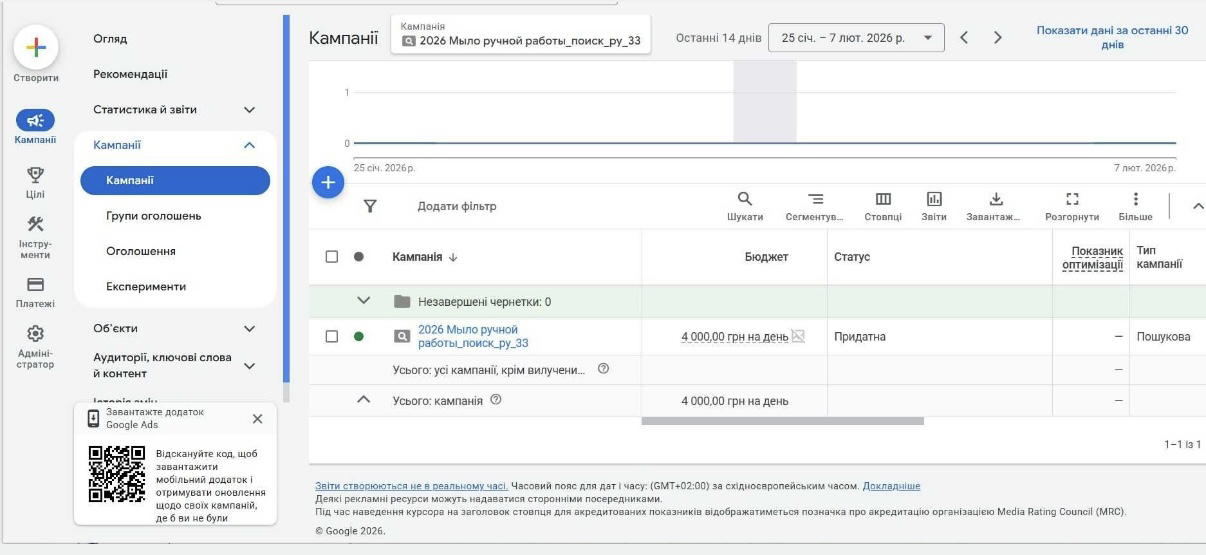Image resolution: width=1206 pixels, height=555 pixels.
Task: Click the budget chart icon beside 4 000,00 грн
Action: 798,336
